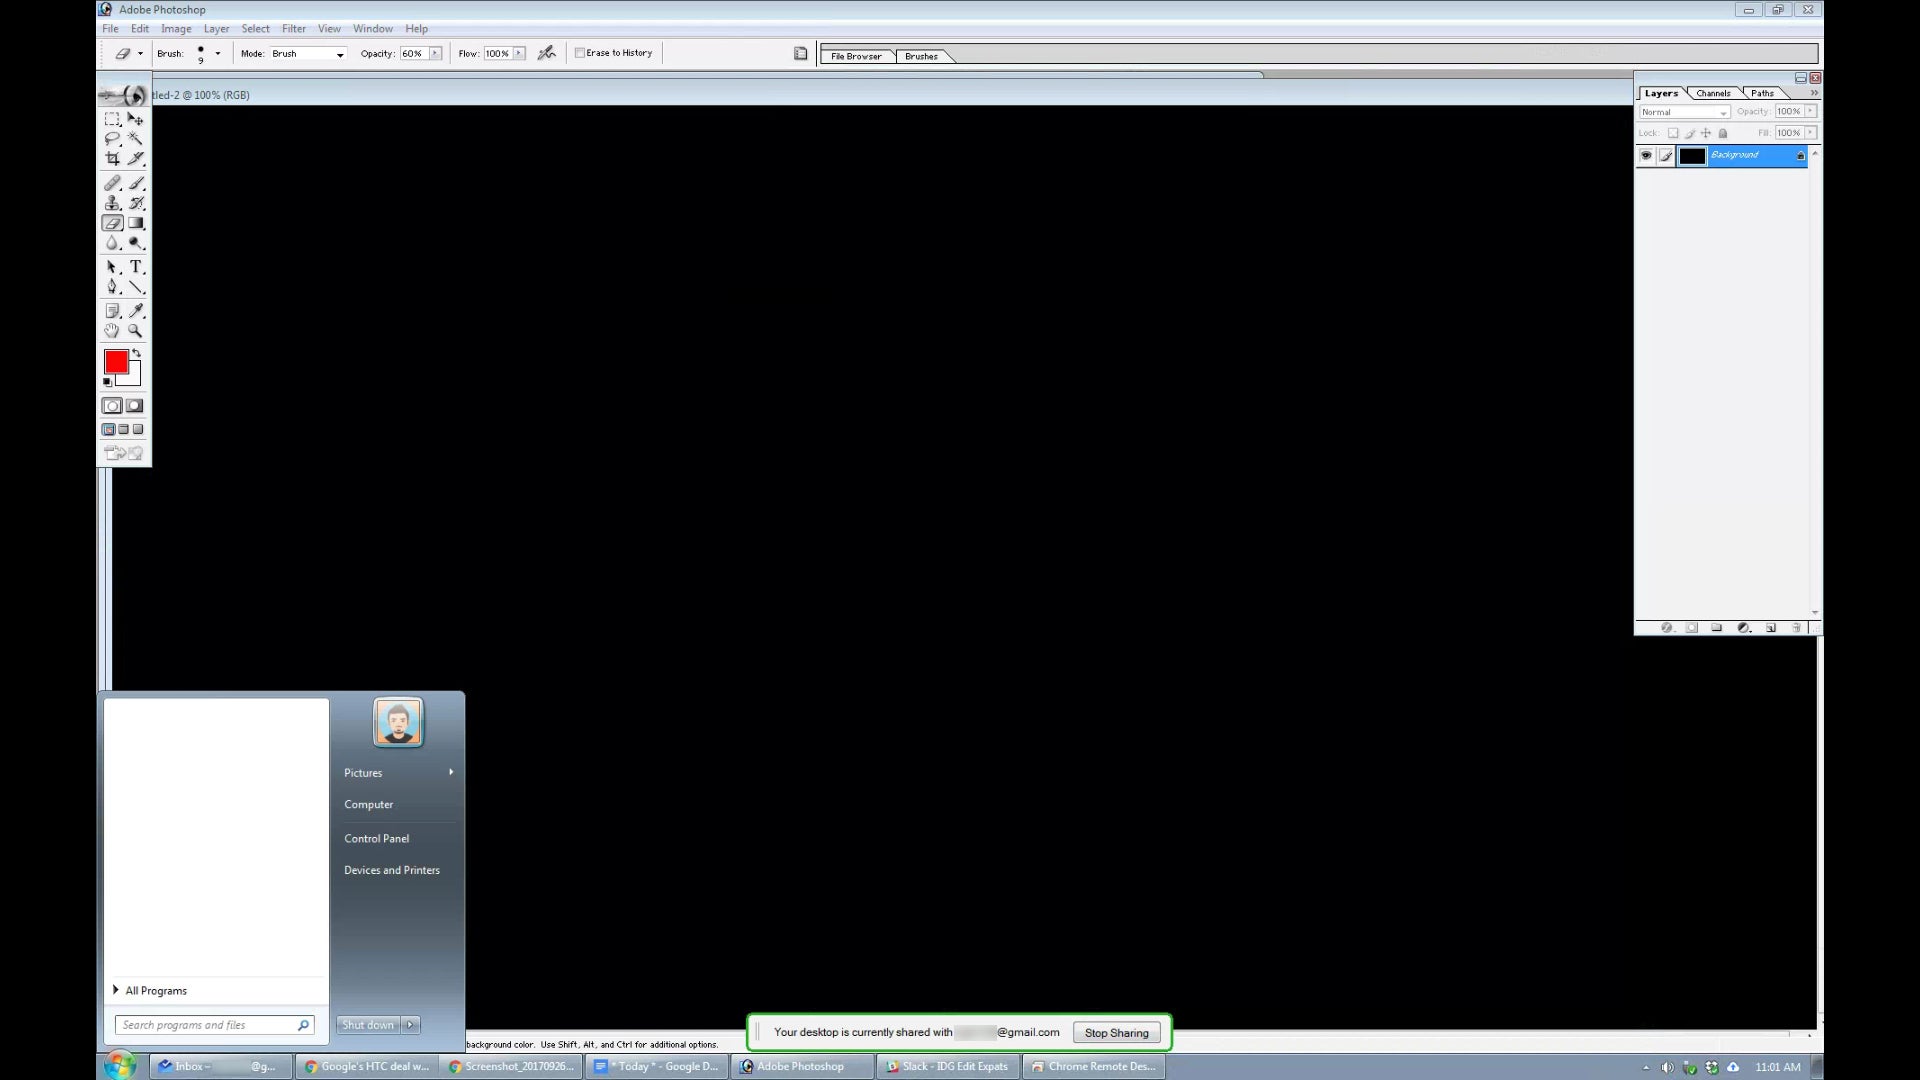Viewport: 1920px width, 1080px height.
Task: Expand the Brush mode dropdown
Action: [339, 53]
